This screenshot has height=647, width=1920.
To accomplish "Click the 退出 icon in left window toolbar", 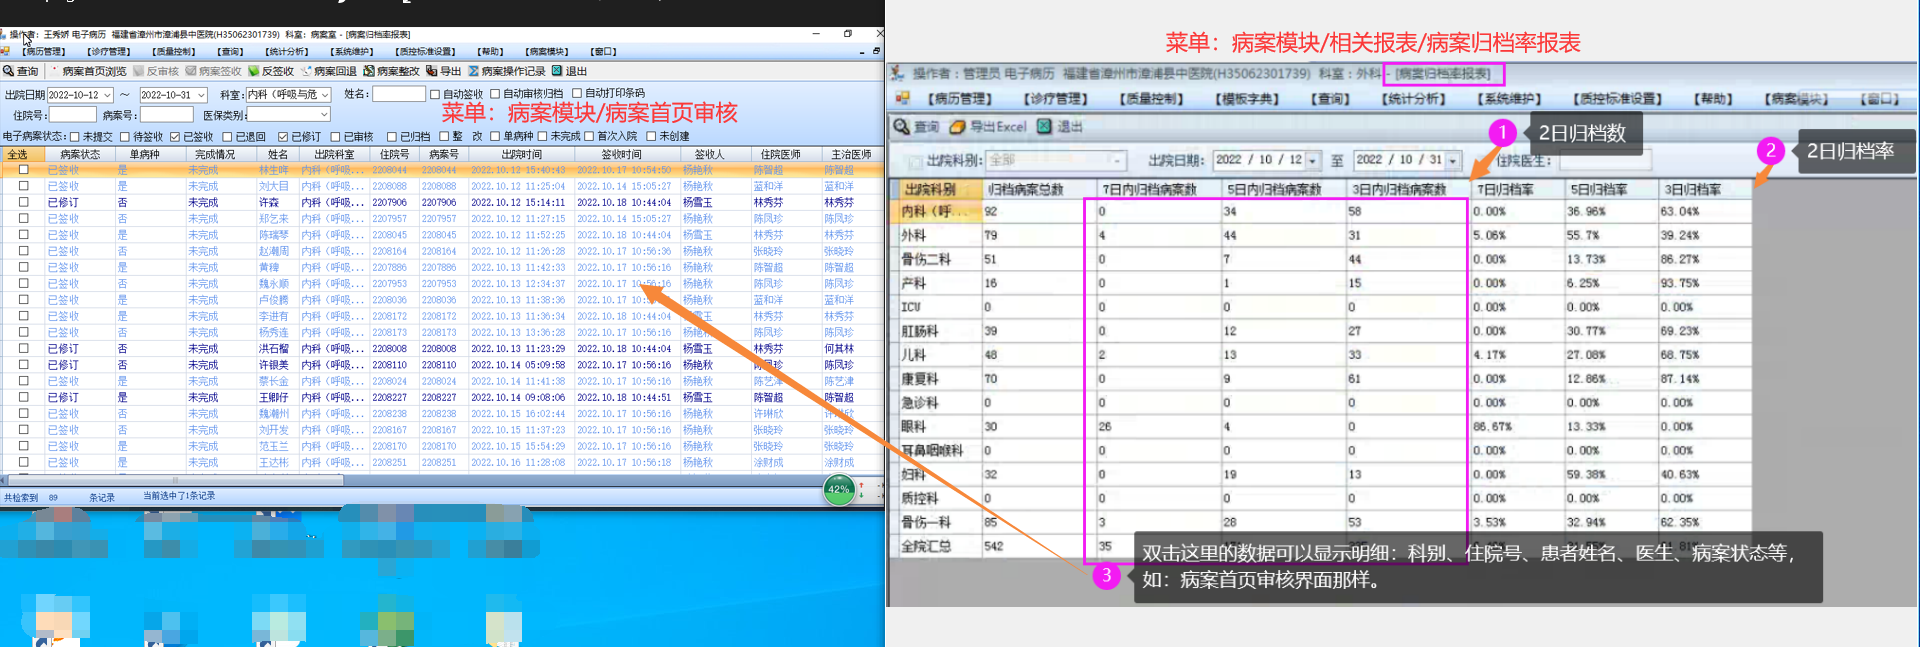I will [x=557, y=71].
